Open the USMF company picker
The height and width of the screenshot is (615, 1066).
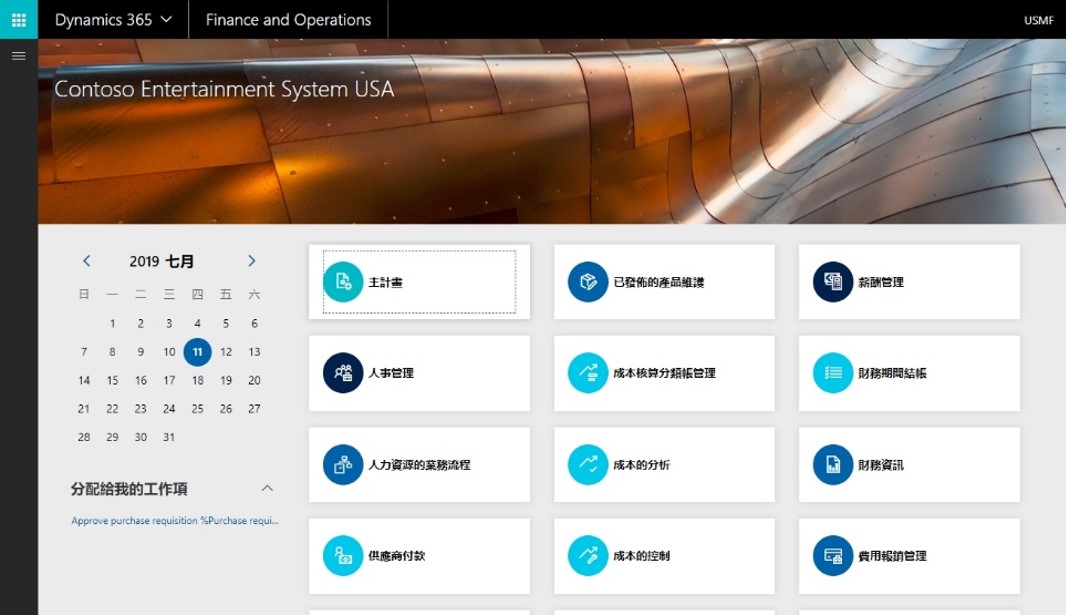[x=1039, y=20]
